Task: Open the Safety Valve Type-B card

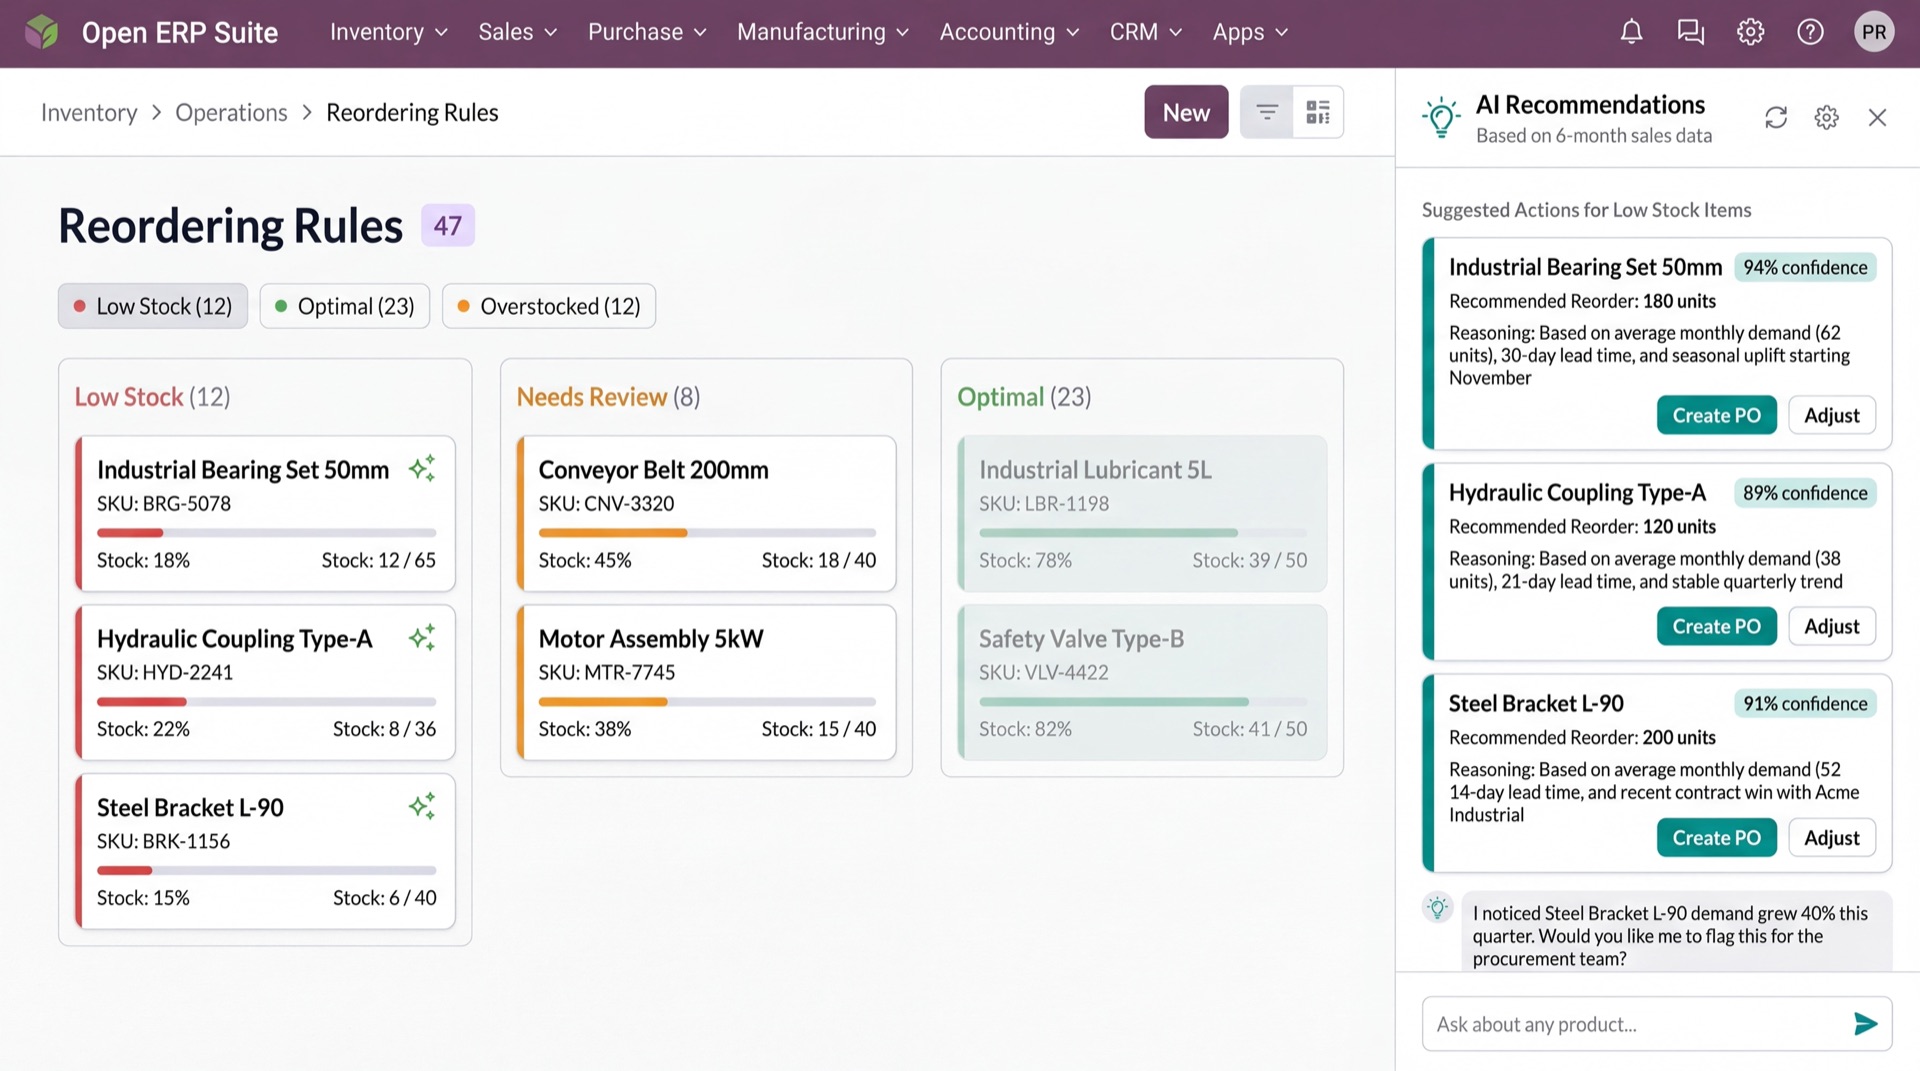Action: tap(1142, 682)
